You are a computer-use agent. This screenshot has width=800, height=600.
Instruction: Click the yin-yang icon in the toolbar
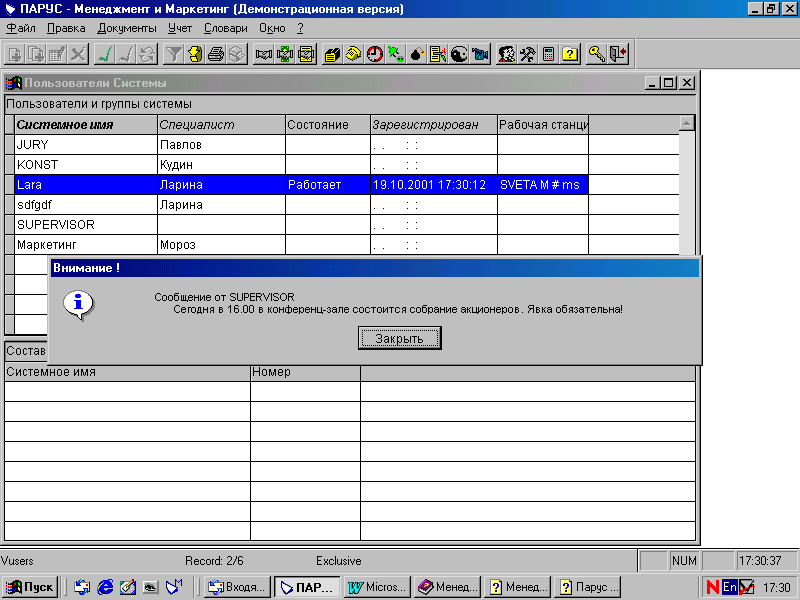click(460, 54)
